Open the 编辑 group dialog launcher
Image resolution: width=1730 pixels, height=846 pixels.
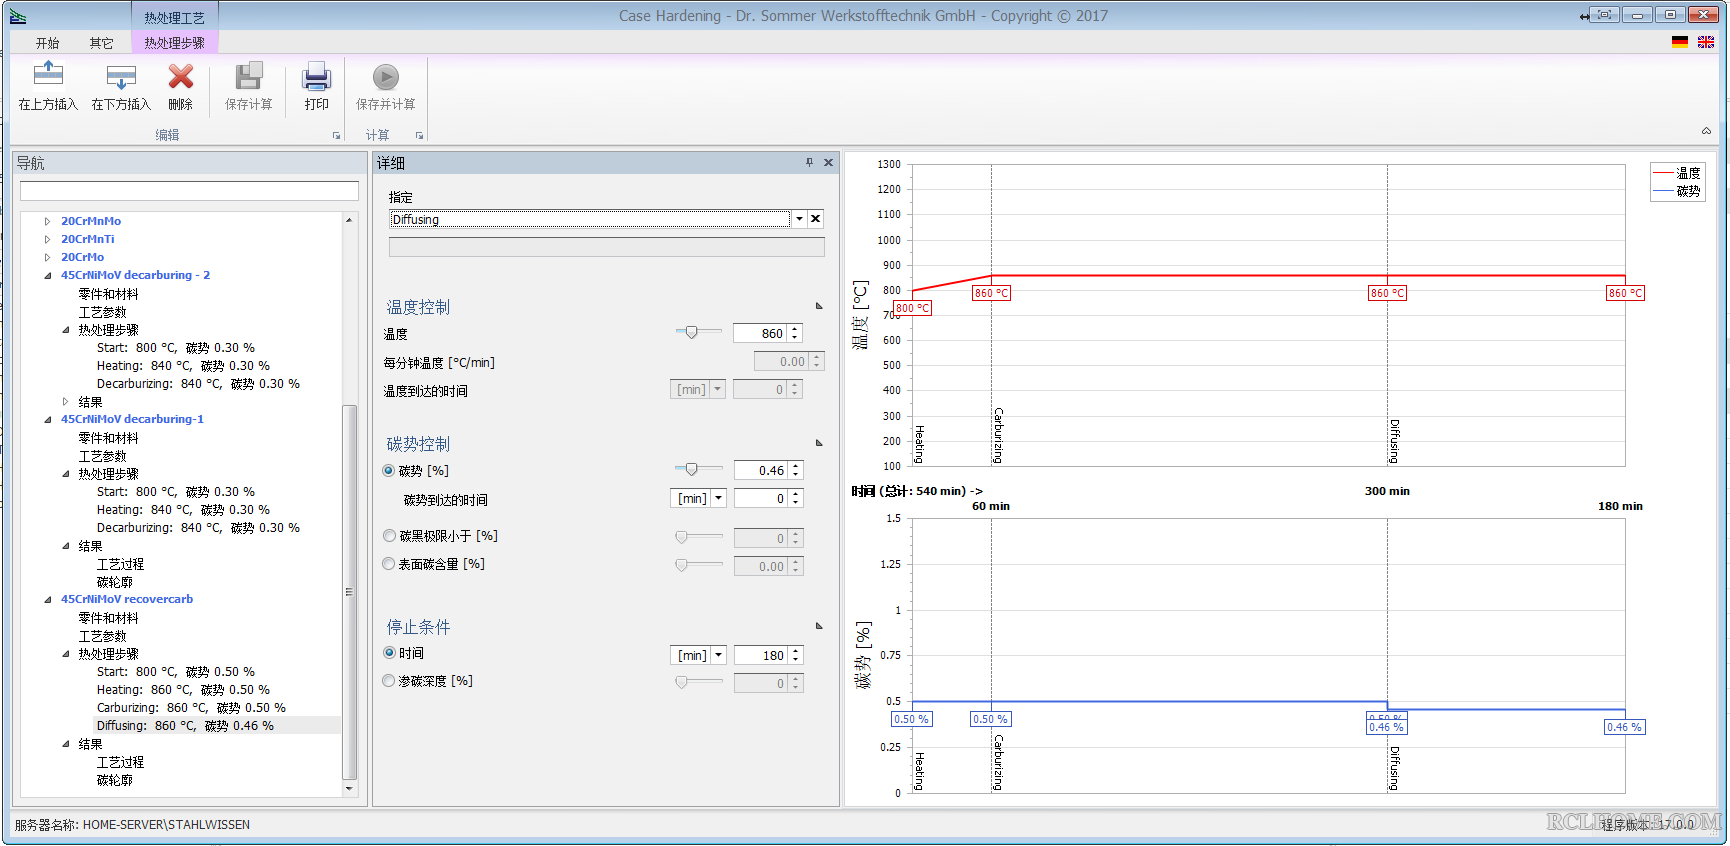coord(336,135)
